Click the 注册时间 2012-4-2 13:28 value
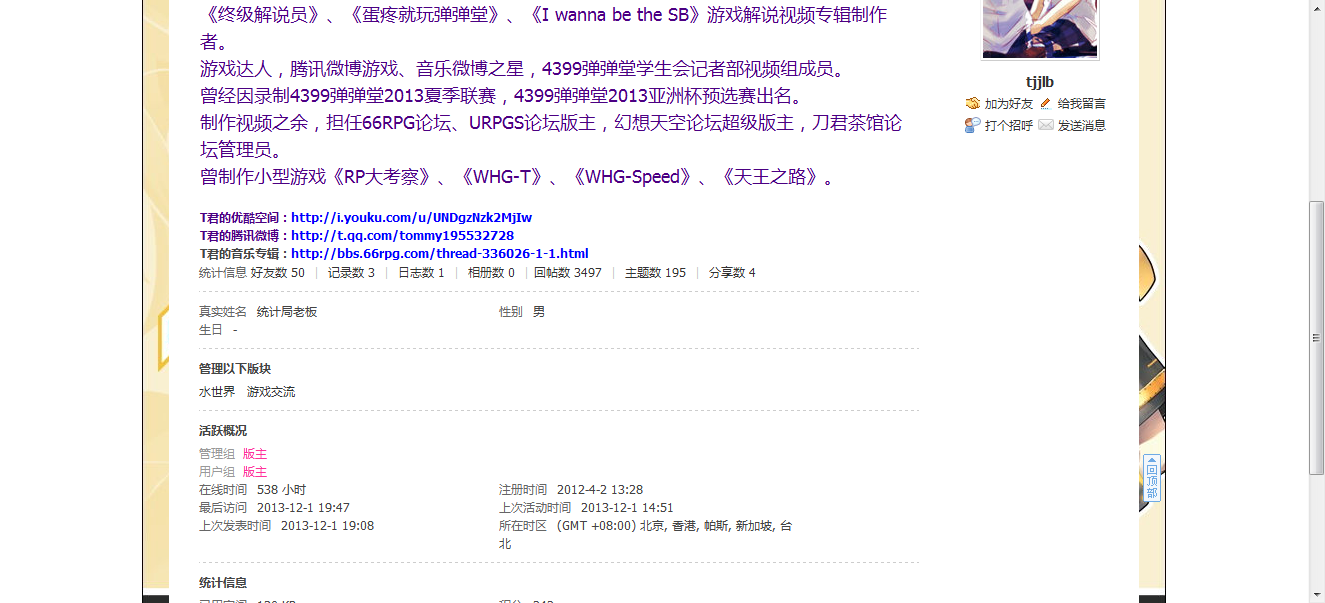The width and height of the screenshot is (1325, 603). coord(600,490)
